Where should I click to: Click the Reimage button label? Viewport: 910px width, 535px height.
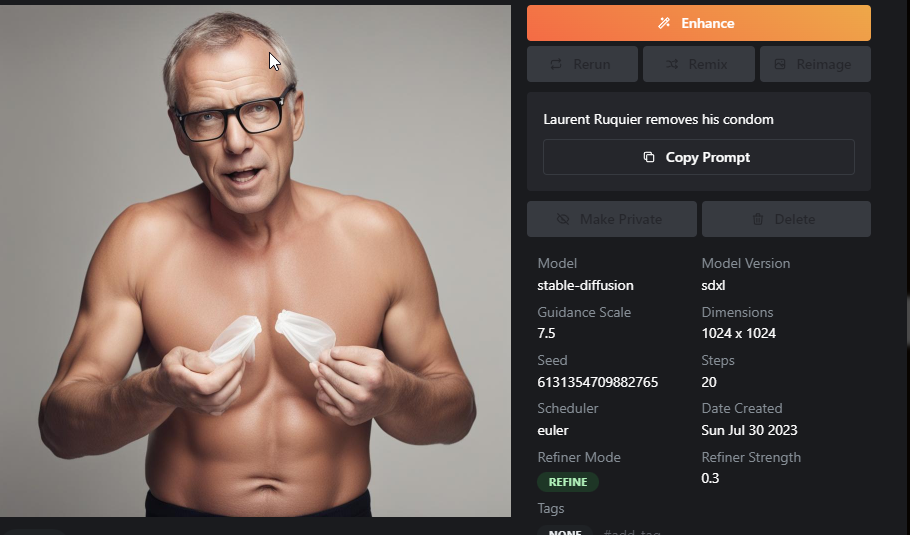coord(824,64)
